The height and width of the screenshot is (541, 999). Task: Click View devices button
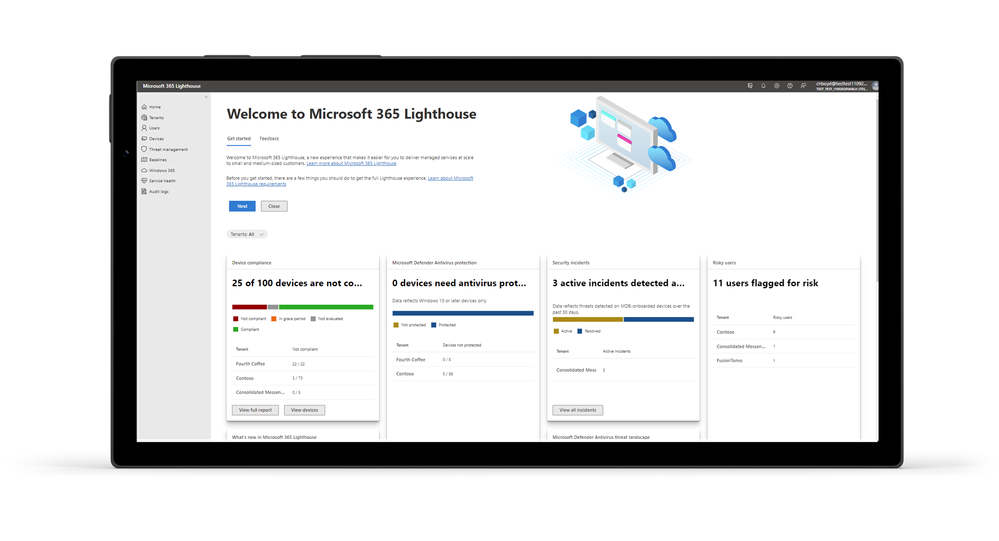tap(305, 410)
